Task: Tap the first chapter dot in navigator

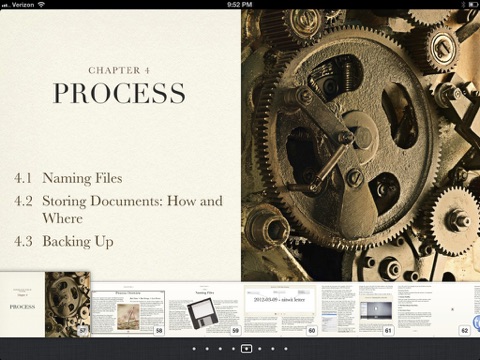Action: click(194, 349)
